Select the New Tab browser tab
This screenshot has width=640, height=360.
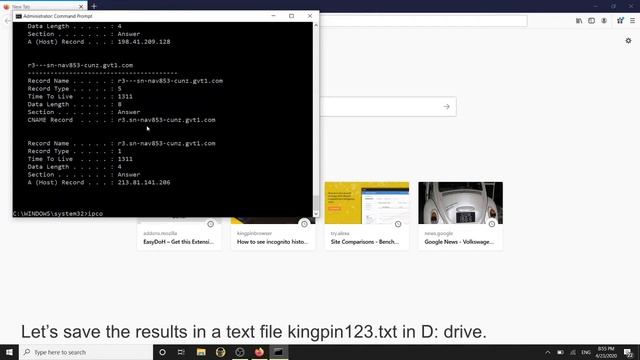(x=44, y=7)
